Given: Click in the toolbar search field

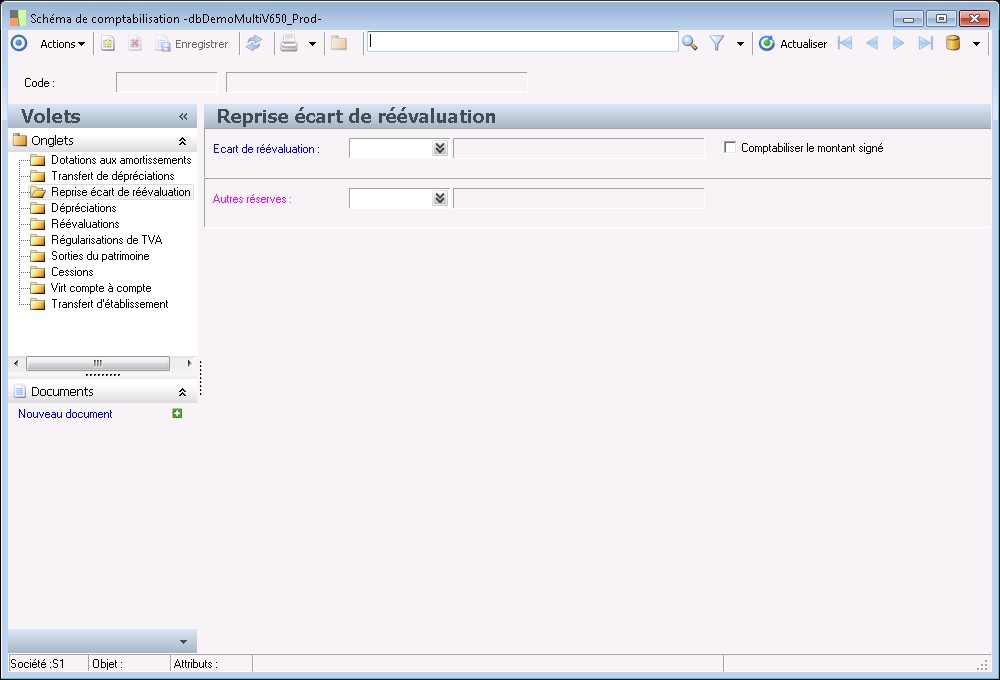Looking at the screenshot, I should coord(522,42).
